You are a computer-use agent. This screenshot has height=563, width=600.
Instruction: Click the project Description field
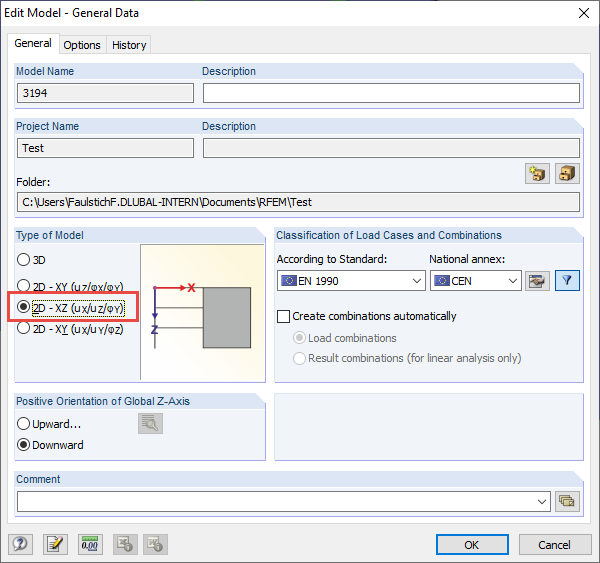click(391, 148)
